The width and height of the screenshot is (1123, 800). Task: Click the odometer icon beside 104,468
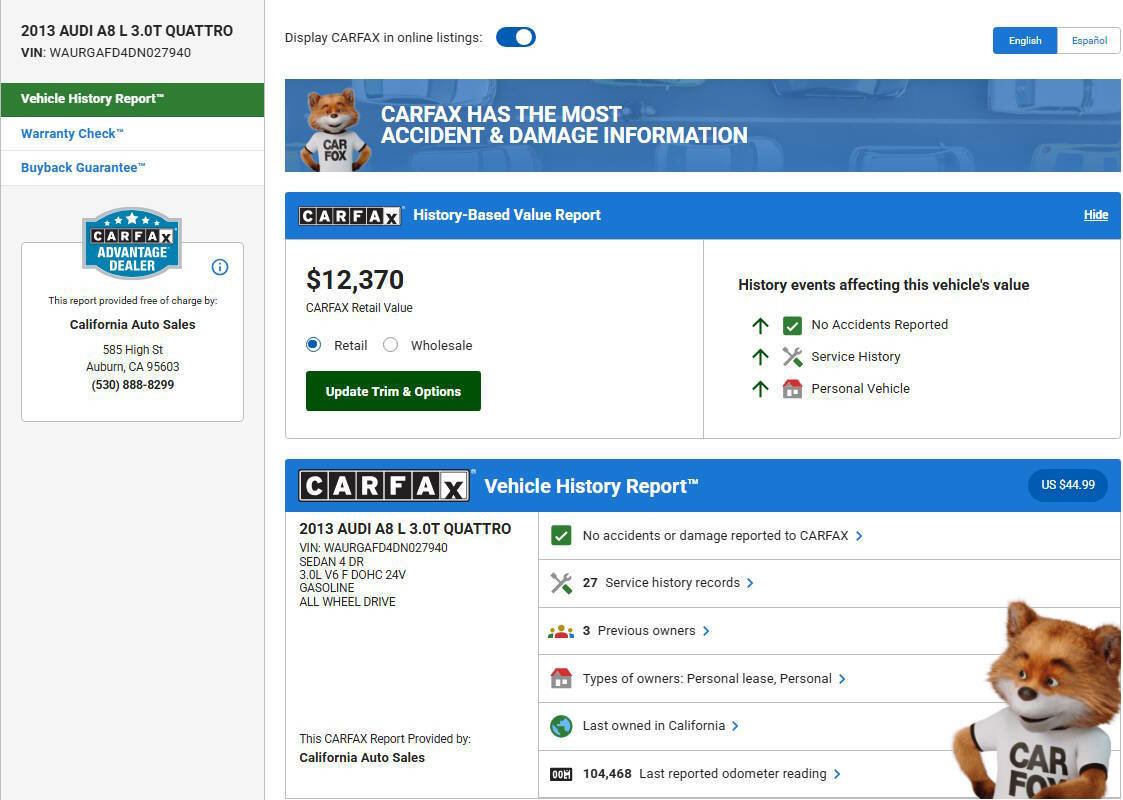561,774
